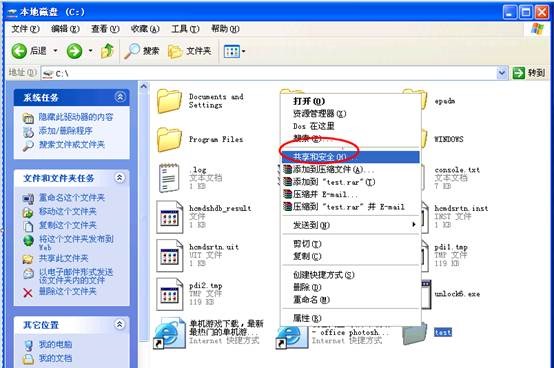
Task: Select the Program Files folder icon
Action: [x=169, y=140]
